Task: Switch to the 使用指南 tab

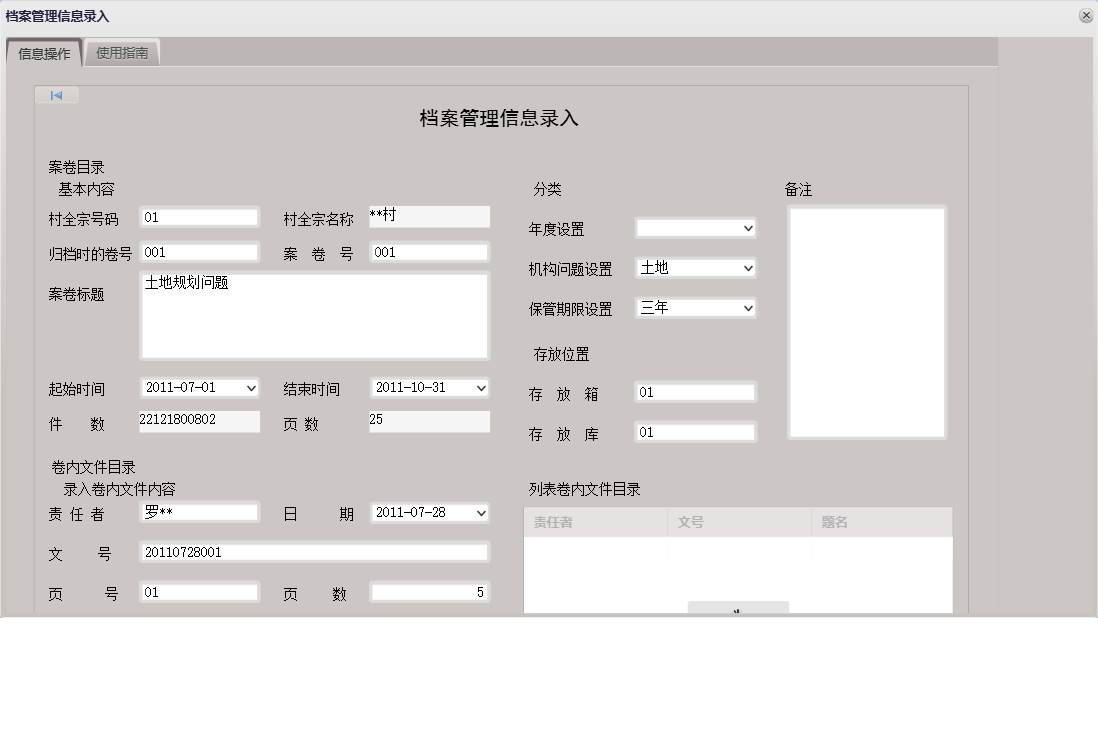Action: click(x=122, y=52)
